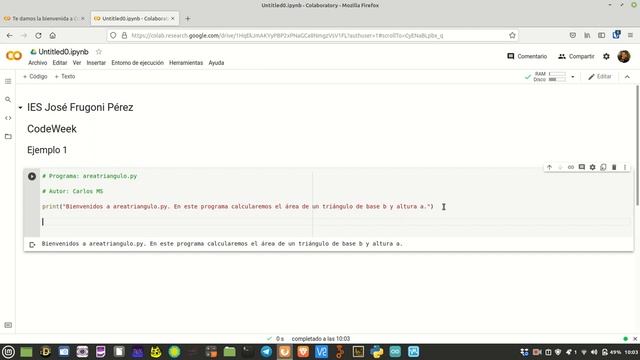Close the Untitled0.ipynb browser tab

(173, 18)
